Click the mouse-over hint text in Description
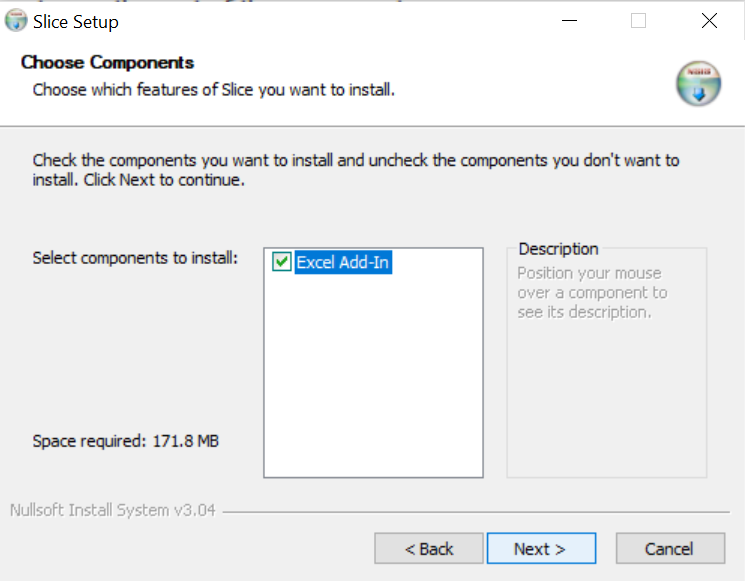745x581 pixels. click(591, 293)
